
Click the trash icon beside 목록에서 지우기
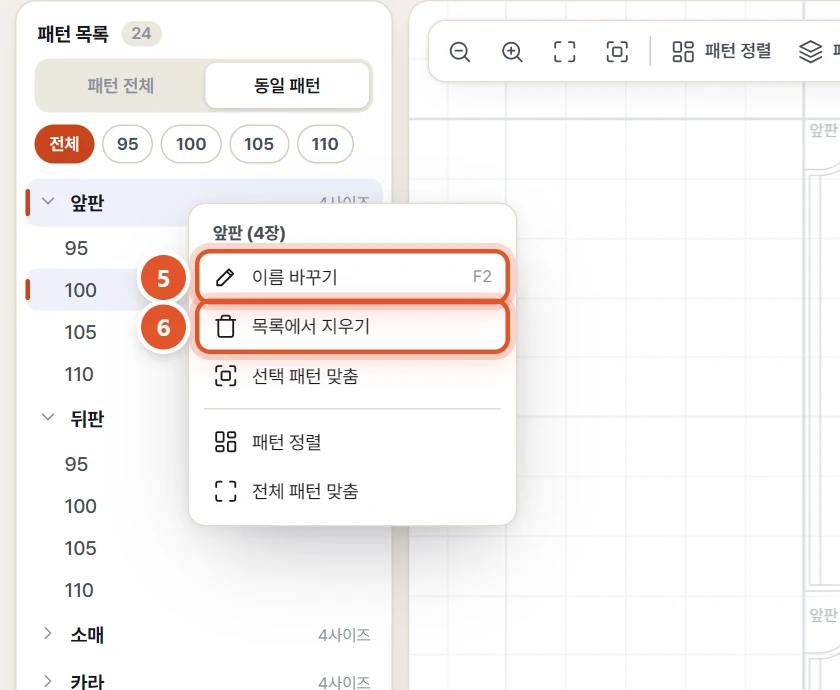tap(226, 326)
